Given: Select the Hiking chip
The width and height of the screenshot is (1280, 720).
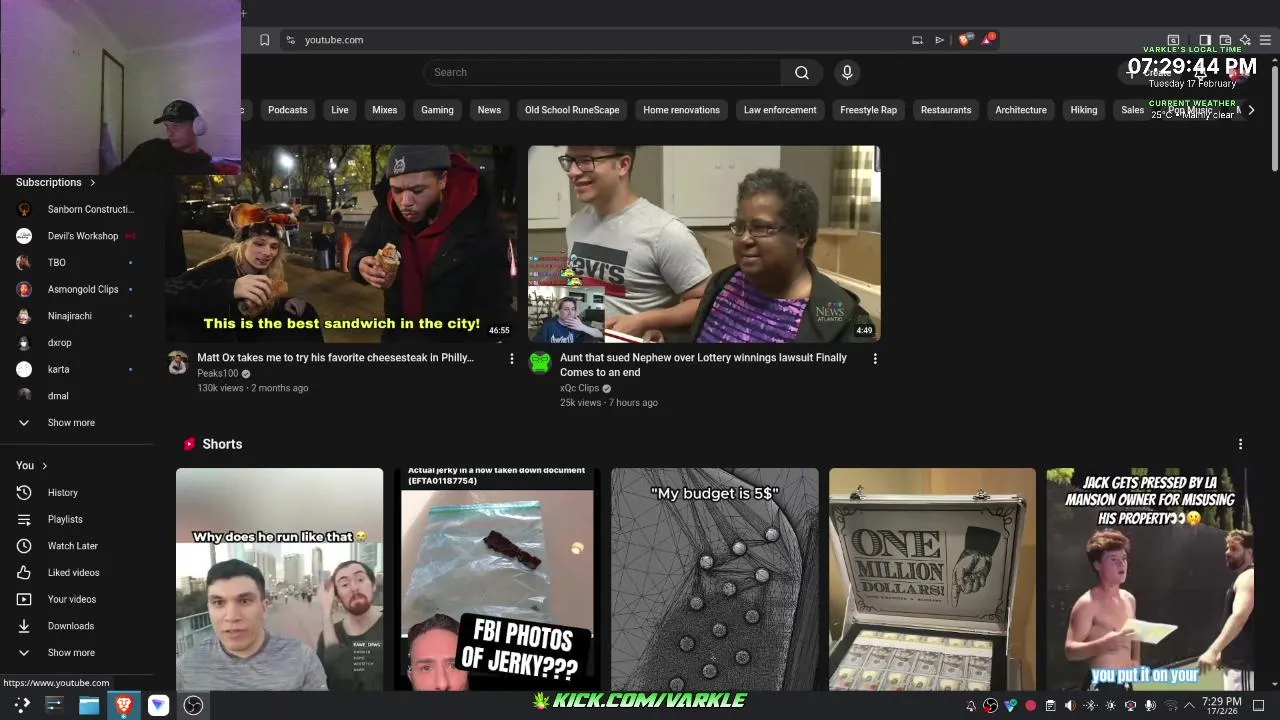Looking at the screenshot, I should (x=1084, y=110).
